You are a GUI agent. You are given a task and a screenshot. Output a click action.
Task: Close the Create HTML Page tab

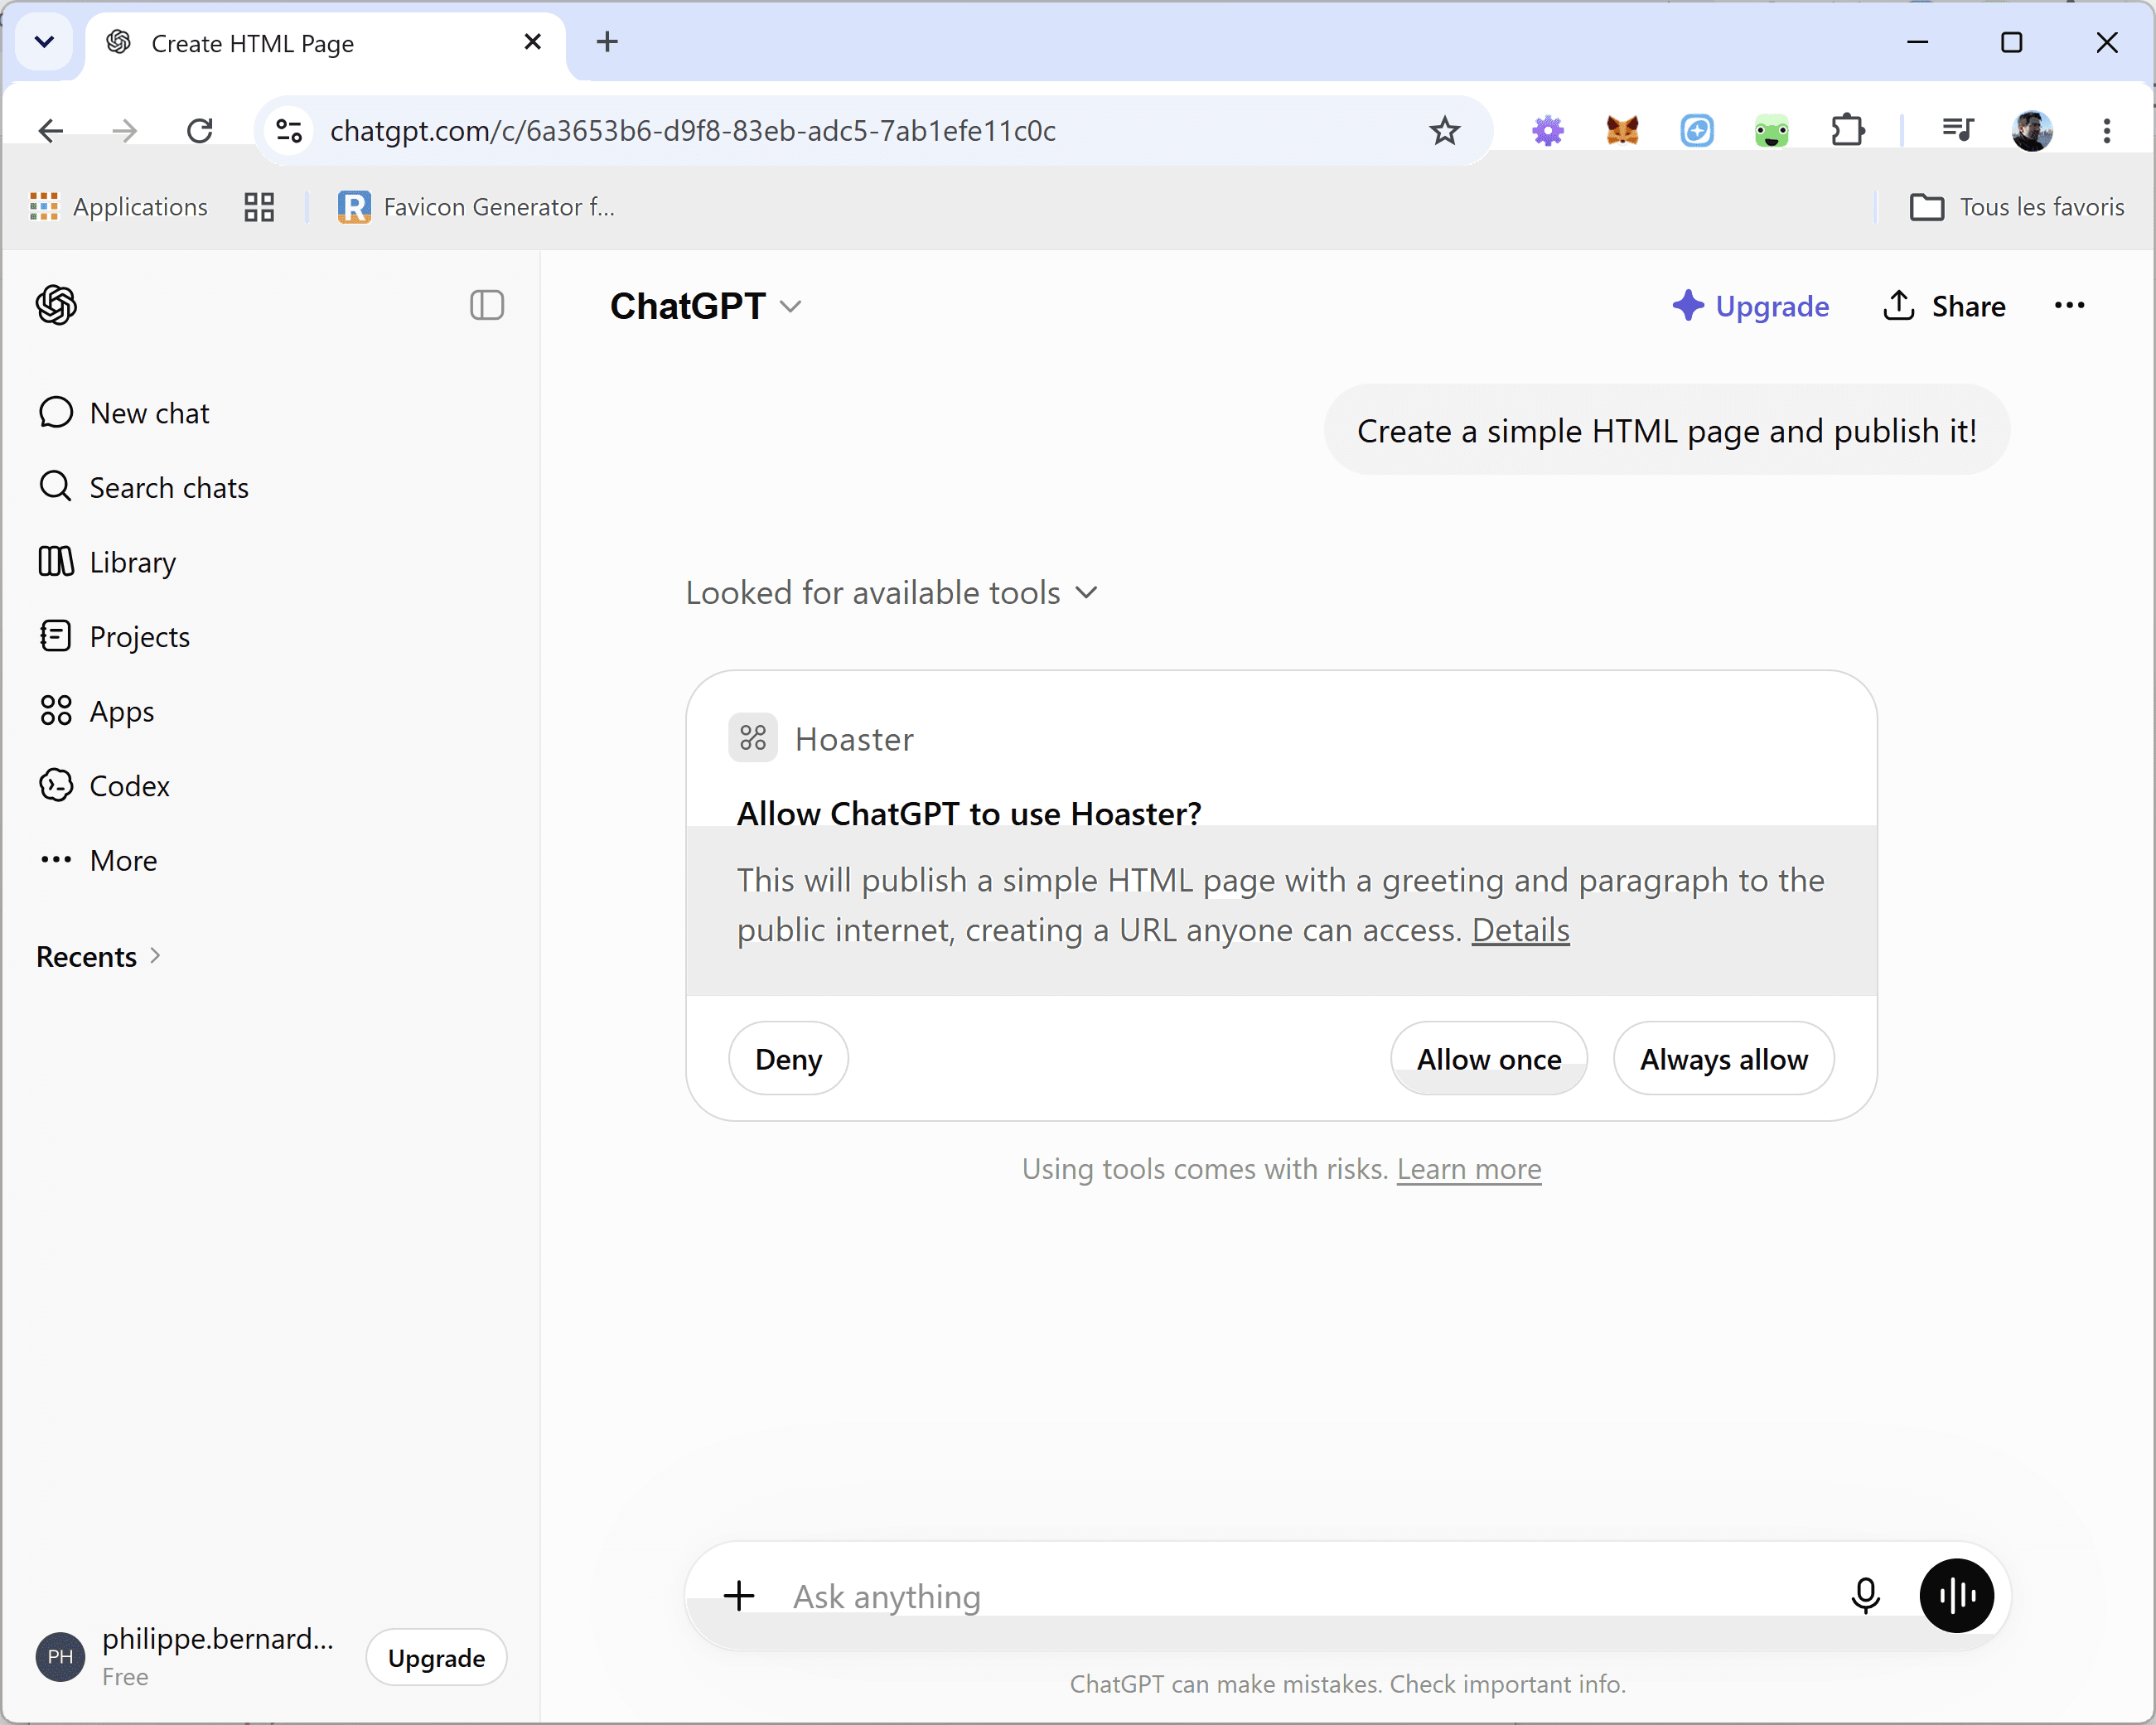click(532, 42)
